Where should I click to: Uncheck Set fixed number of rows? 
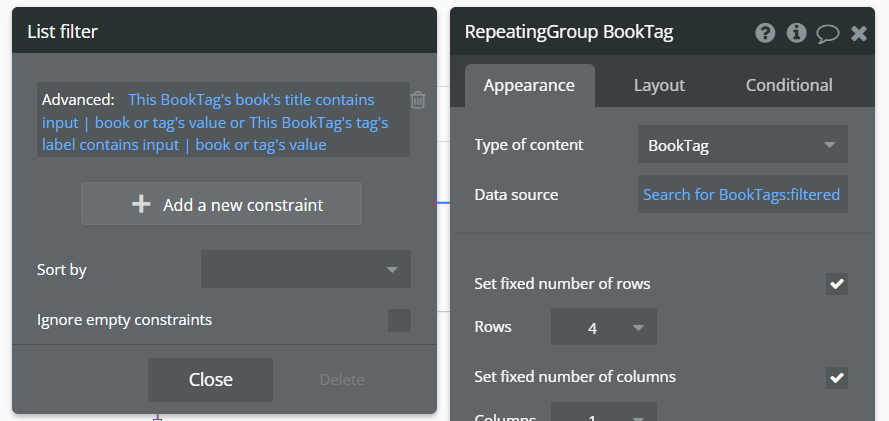[x=837, y=284]
